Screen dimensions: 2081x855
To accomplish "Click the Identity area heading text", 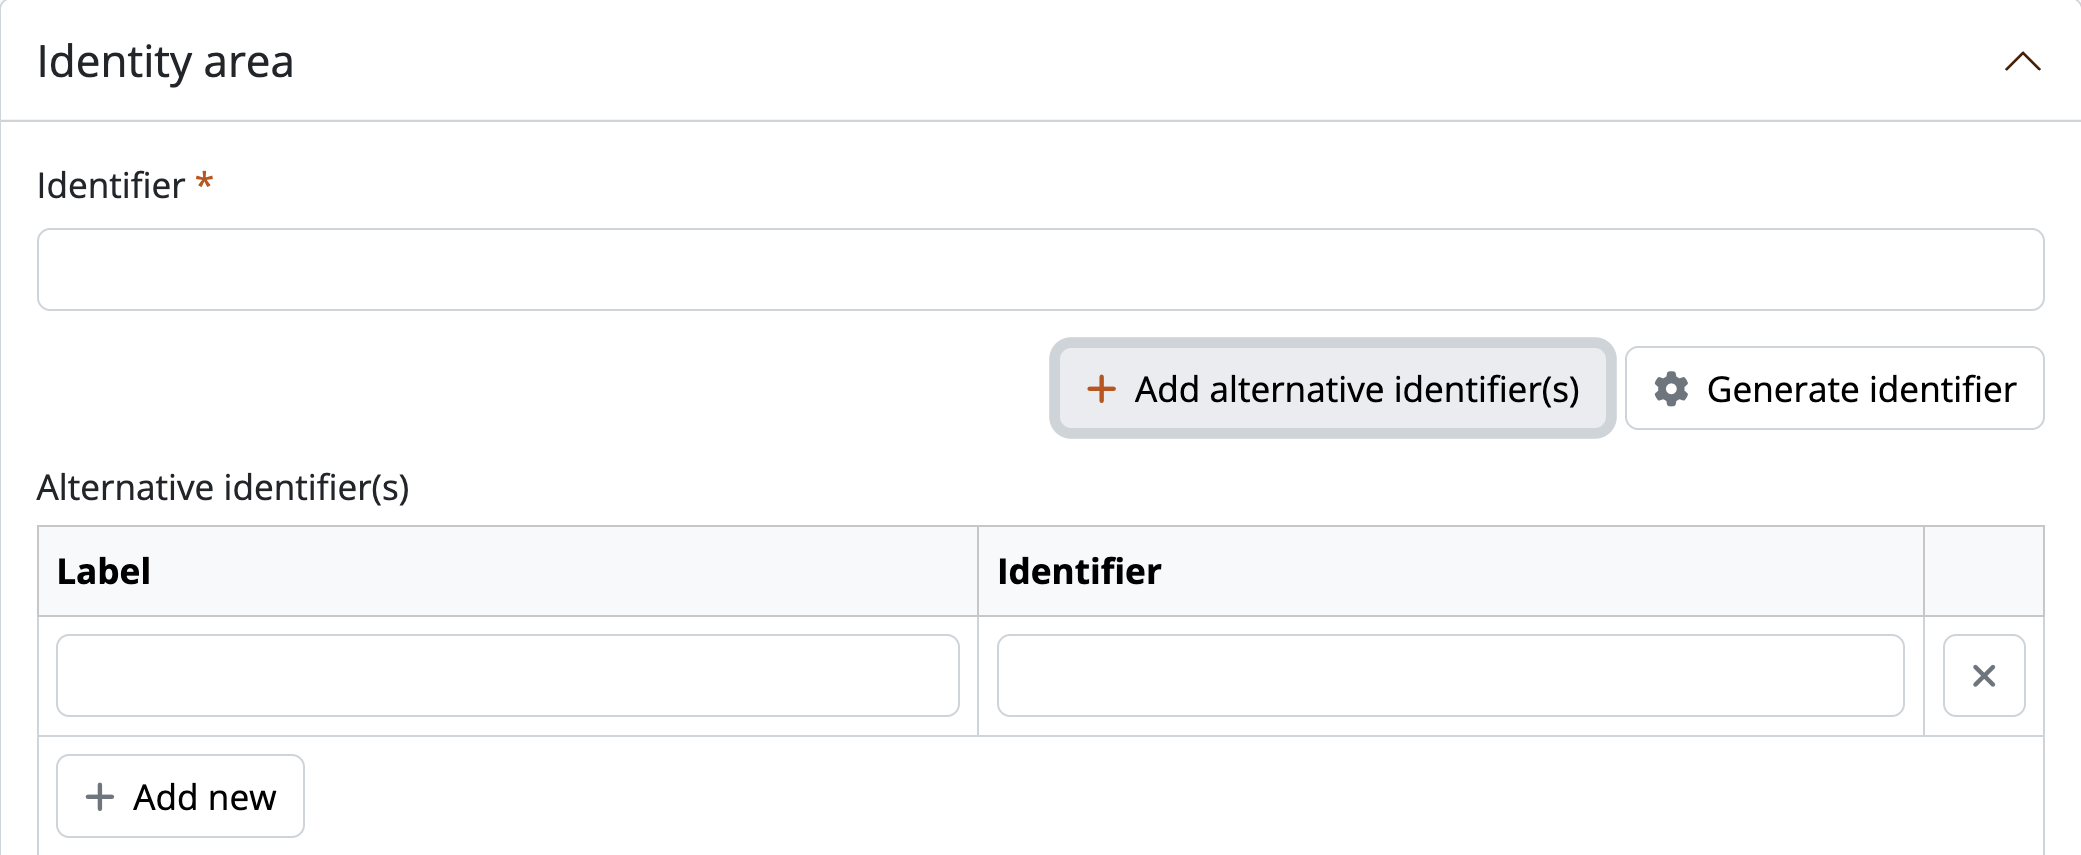I will tap(165, 62).
